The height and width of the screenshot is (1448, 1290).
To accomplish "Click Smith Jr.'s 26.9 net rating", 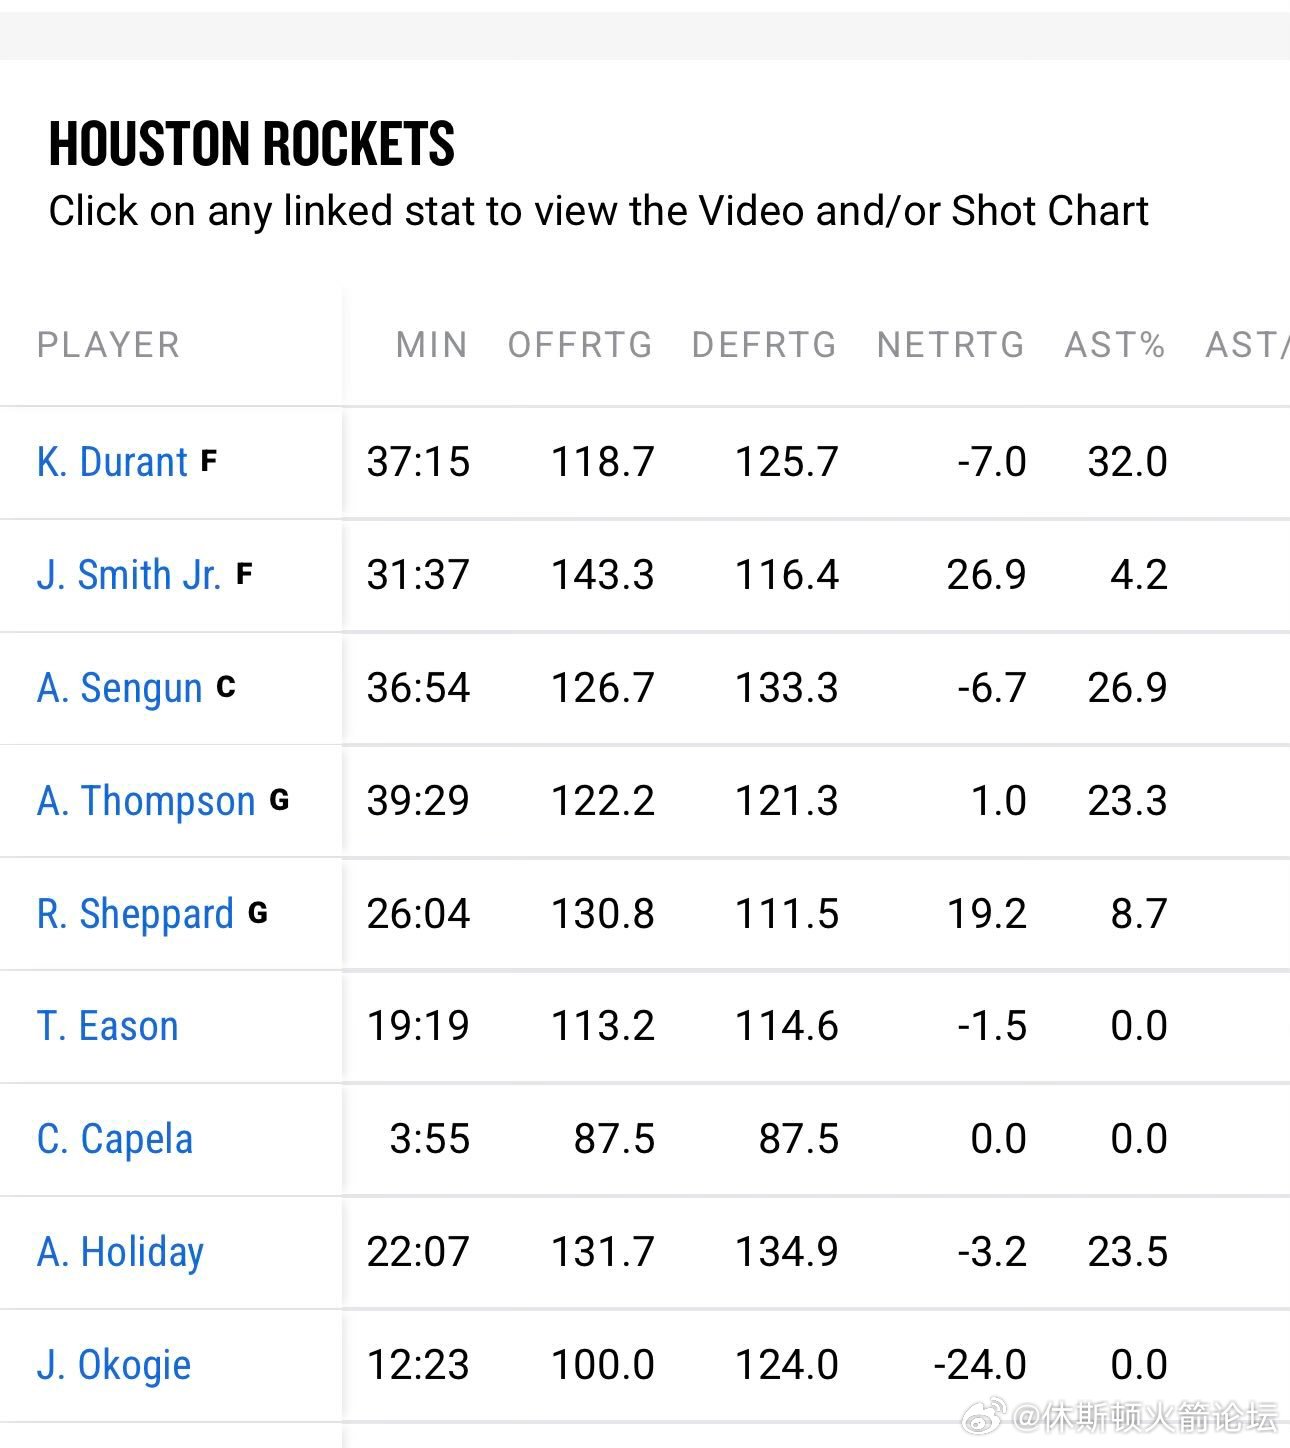I will pos(986,575).
